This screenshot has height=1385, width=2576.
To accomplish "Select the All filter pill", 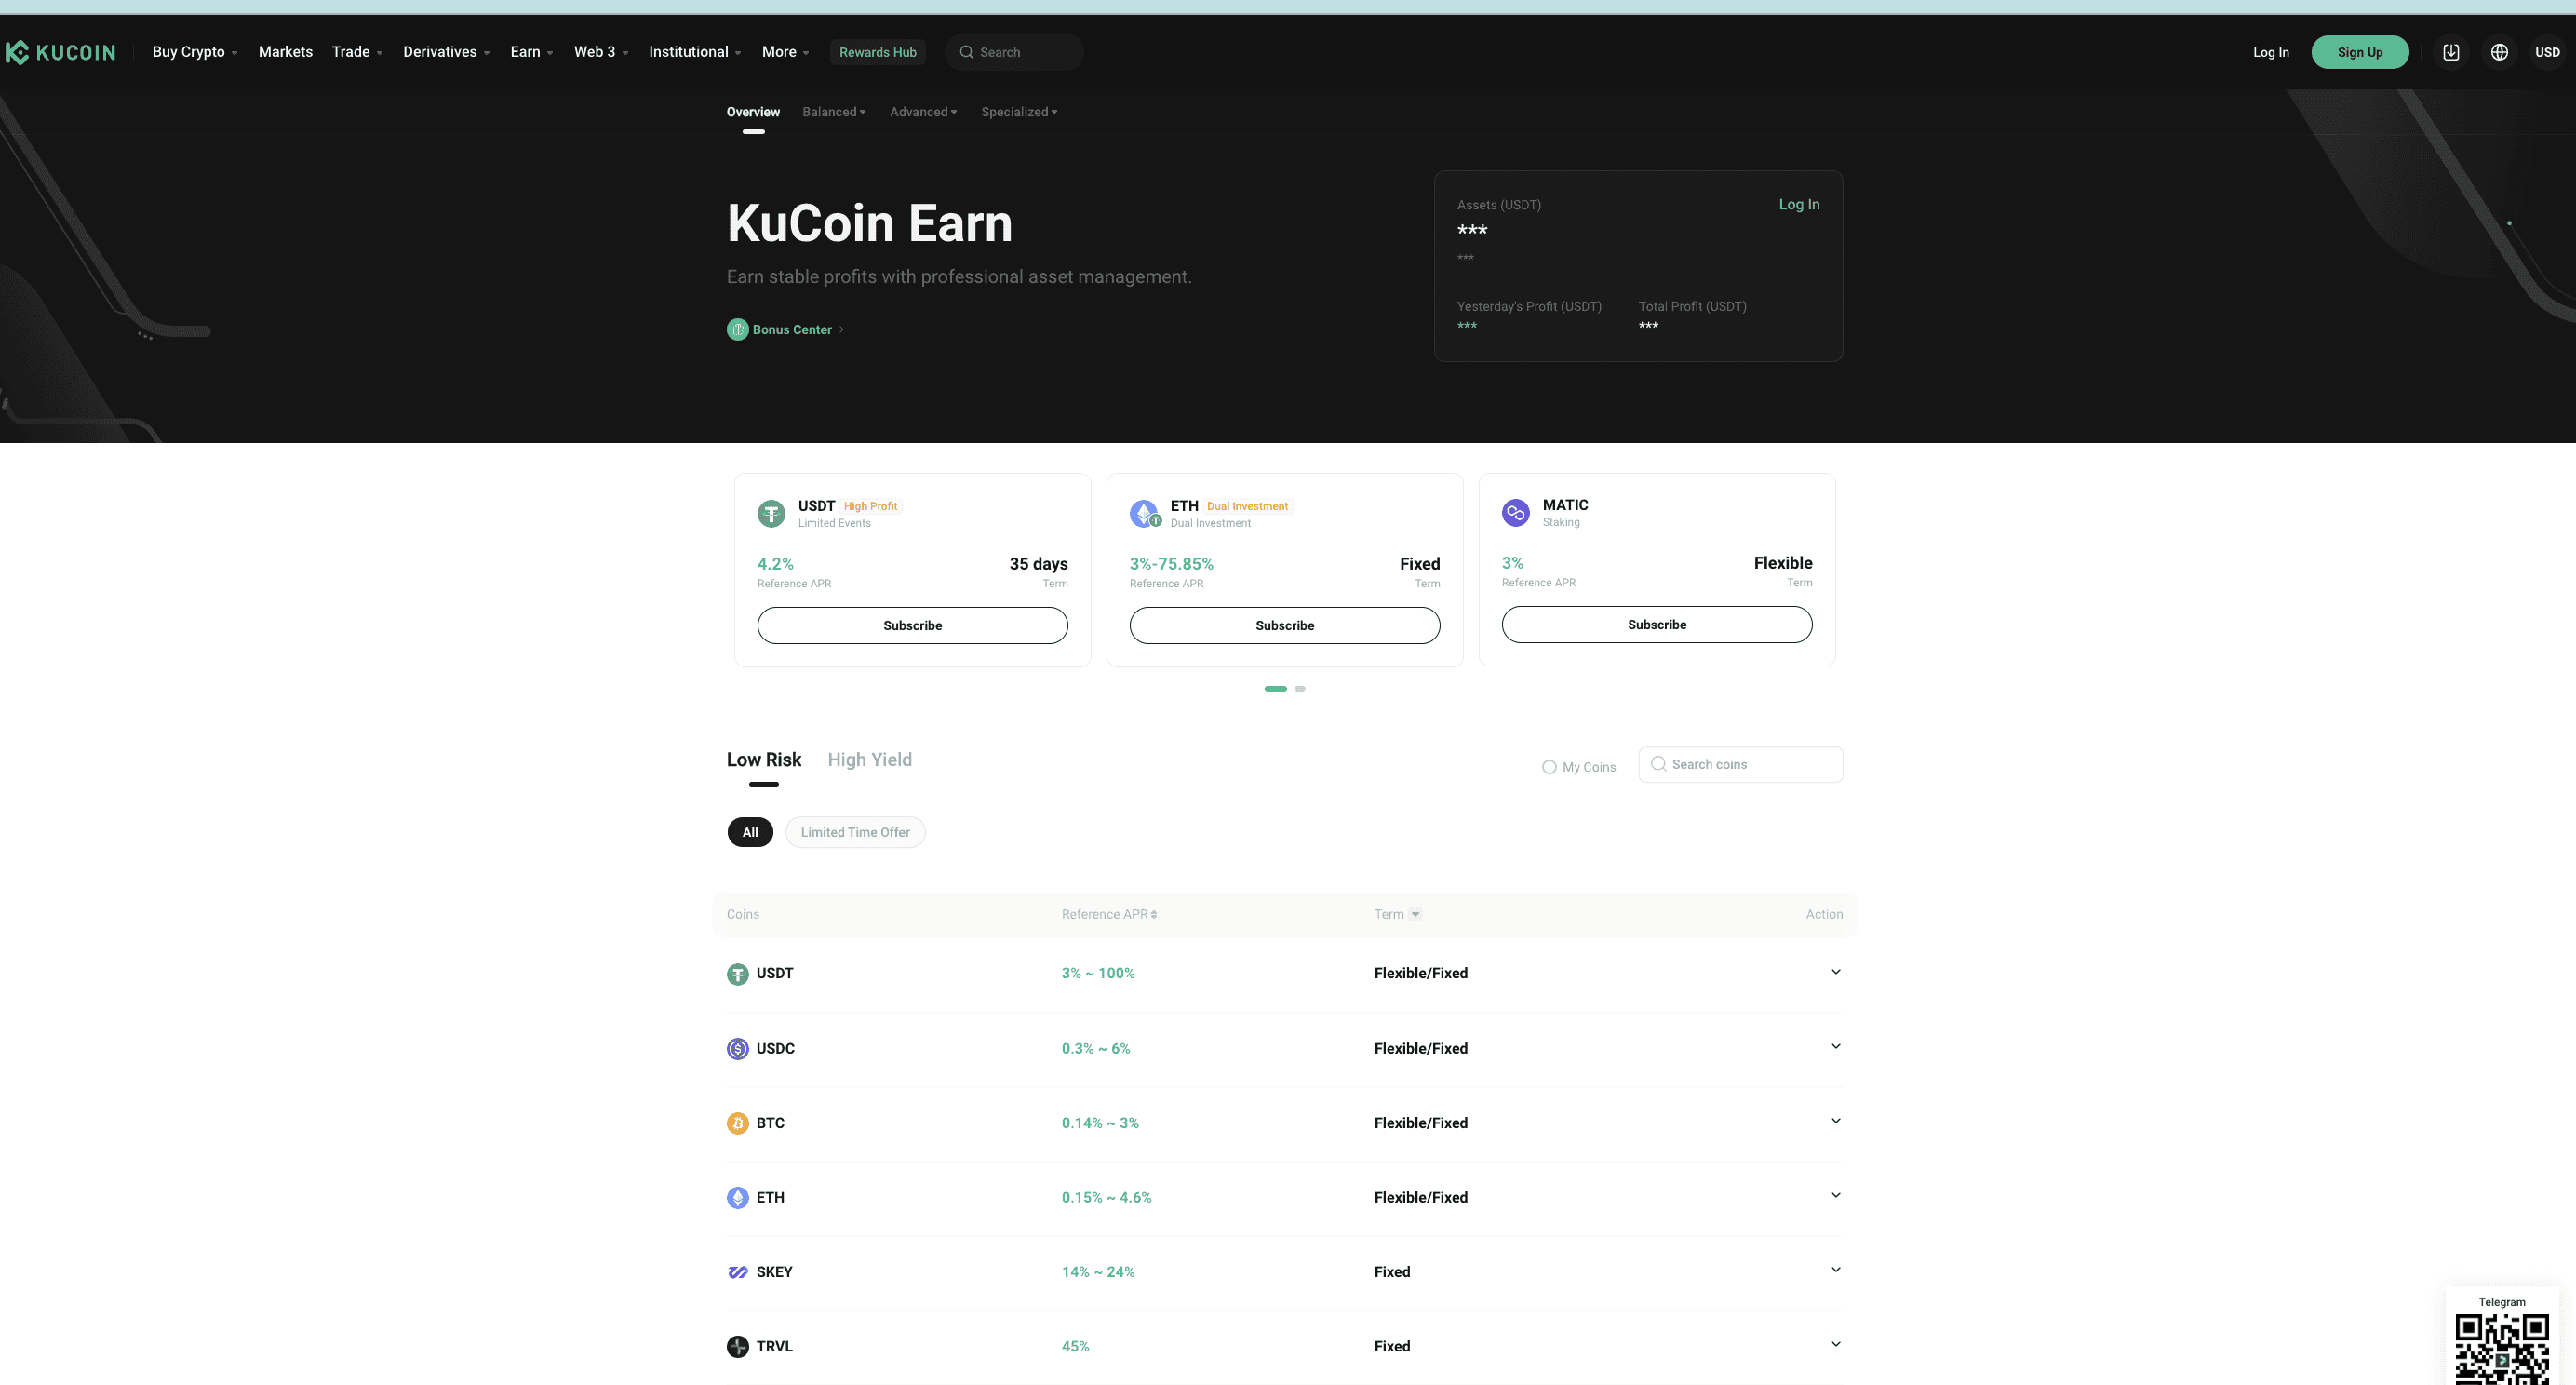I will click(750, 832).
